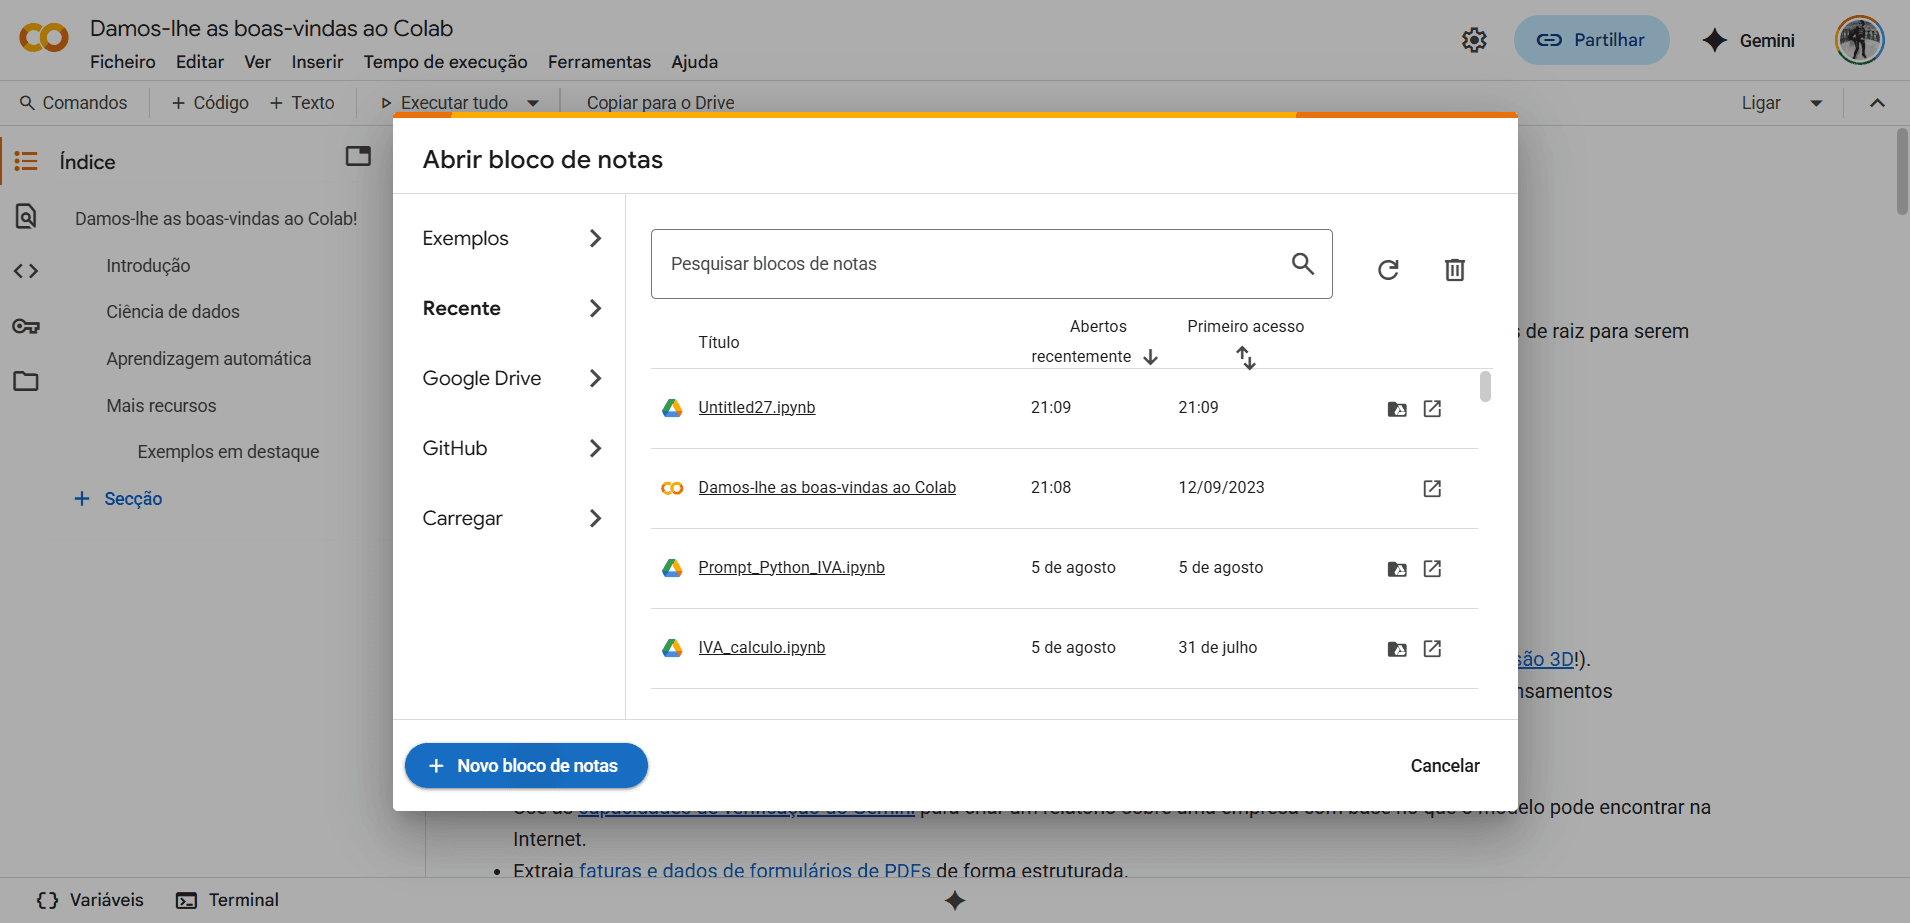Open IVA_calculo.ipynb in new tab
Screen dimensions: 1910x923
1432,648
